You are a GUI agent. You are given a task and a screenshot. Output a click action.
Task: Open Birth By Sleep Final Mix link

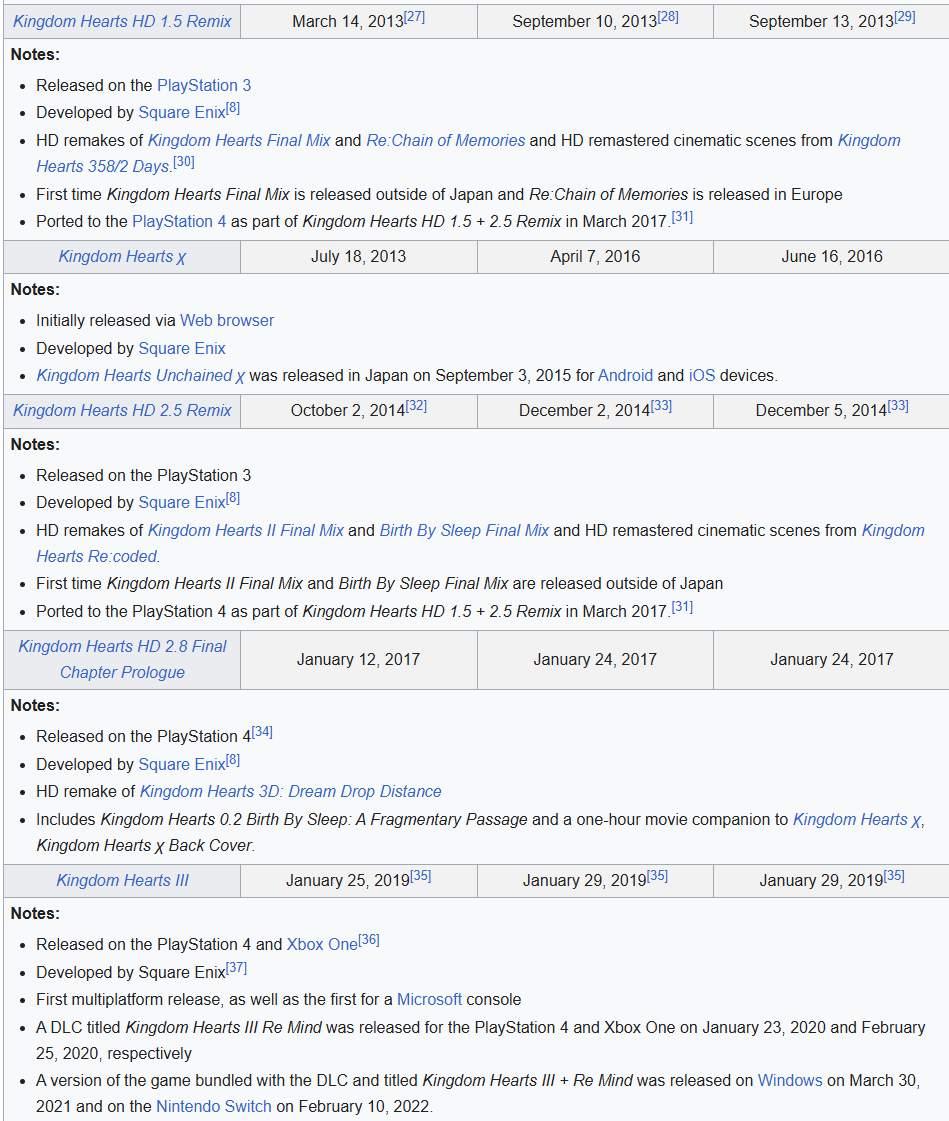pyautogui.click(x=464, y=531)
